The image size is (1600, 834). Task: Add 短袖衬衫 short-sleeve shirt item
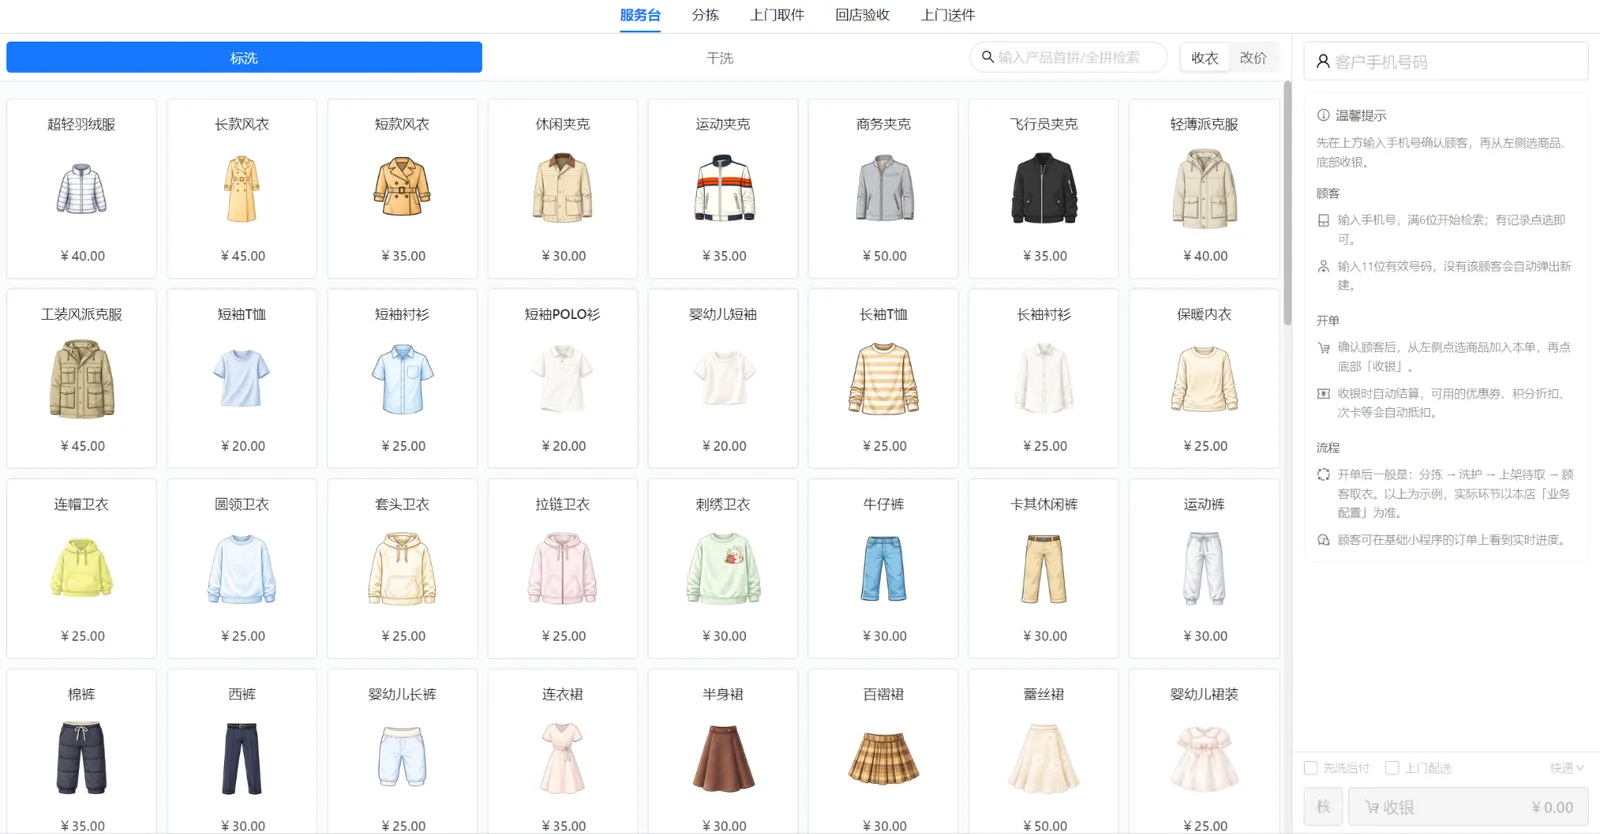(x=402, y=378)
